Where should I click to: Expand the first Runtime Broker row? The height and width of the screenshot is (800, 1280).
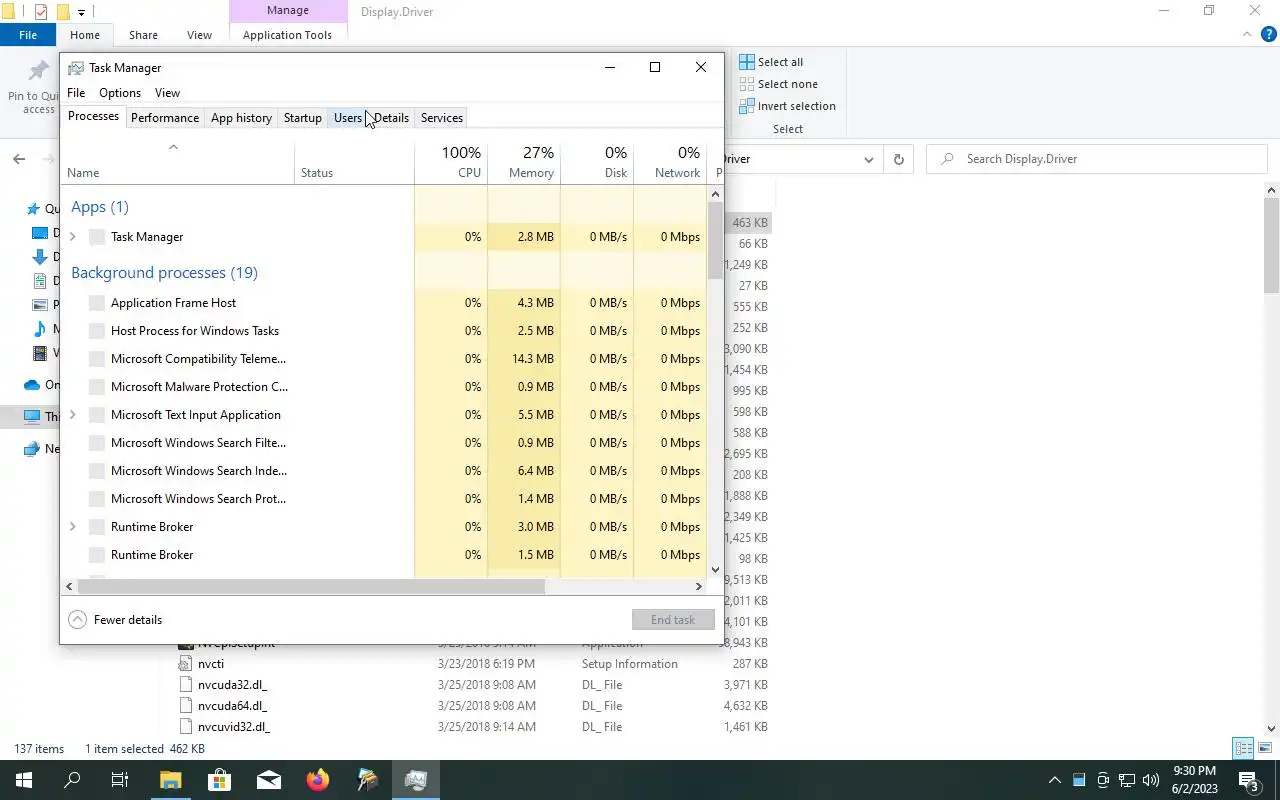click(x=72, y=527)
